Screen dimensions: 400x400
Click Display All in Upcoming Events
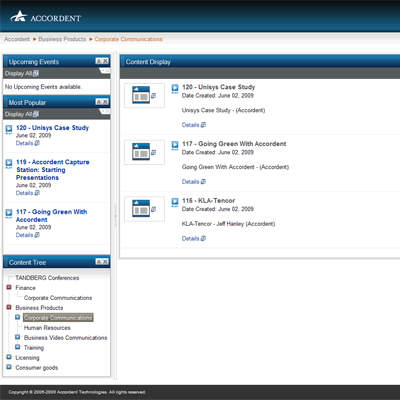[x=18, y=74]
